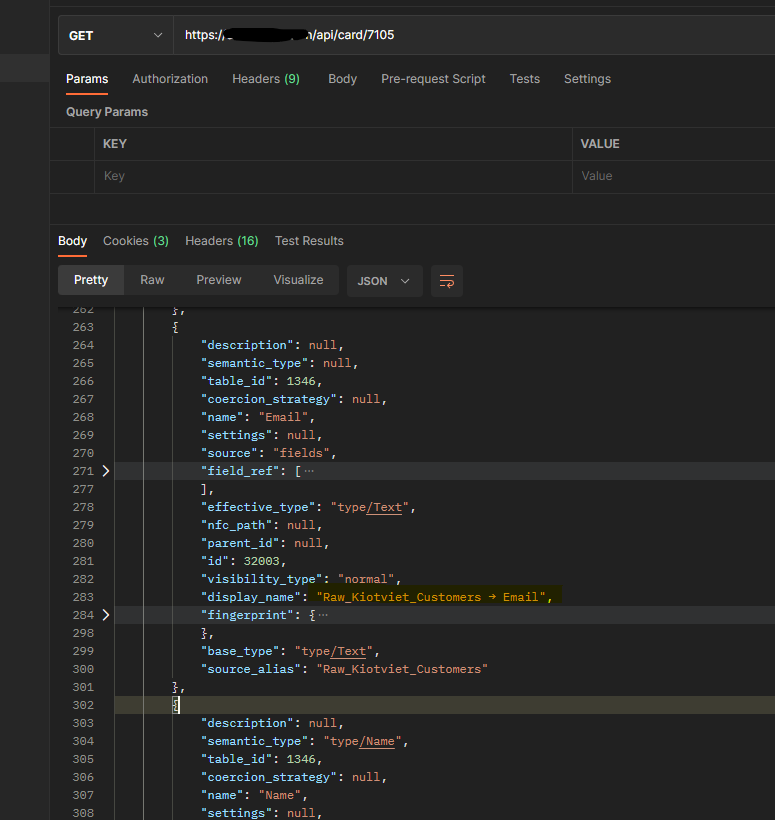Open the Visualize response view
This screenshot has width=775, height=820.
click(x=297, y=280)
